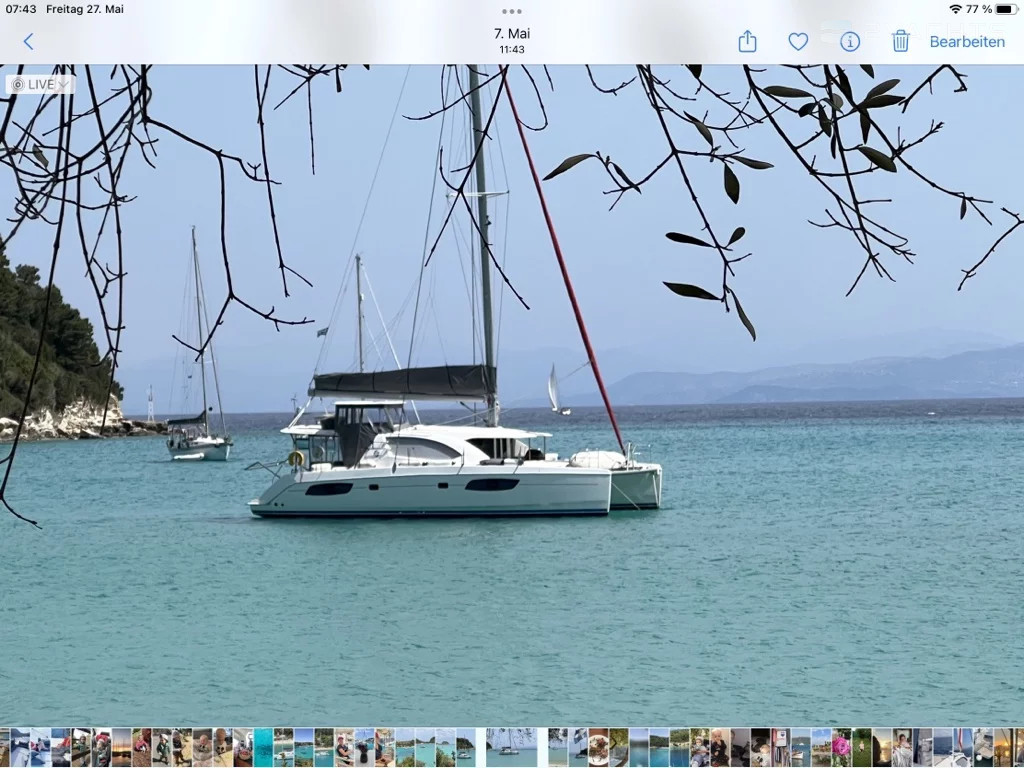Open the three-dot multitasking menu at top
The width and height of the screenshot is (1024, 768).
[511, 11]
